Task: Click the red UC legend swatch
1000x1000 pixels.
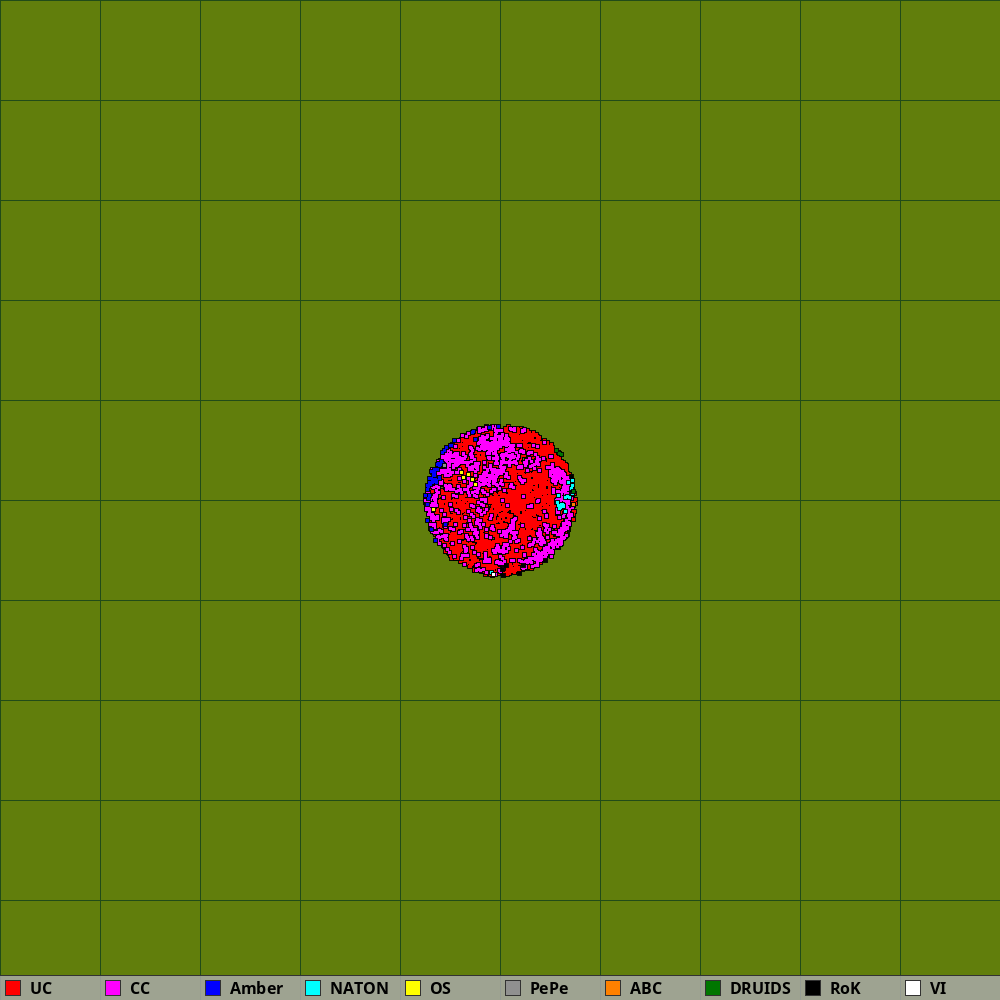Action: pyautogui.click(x=13, y=988)
